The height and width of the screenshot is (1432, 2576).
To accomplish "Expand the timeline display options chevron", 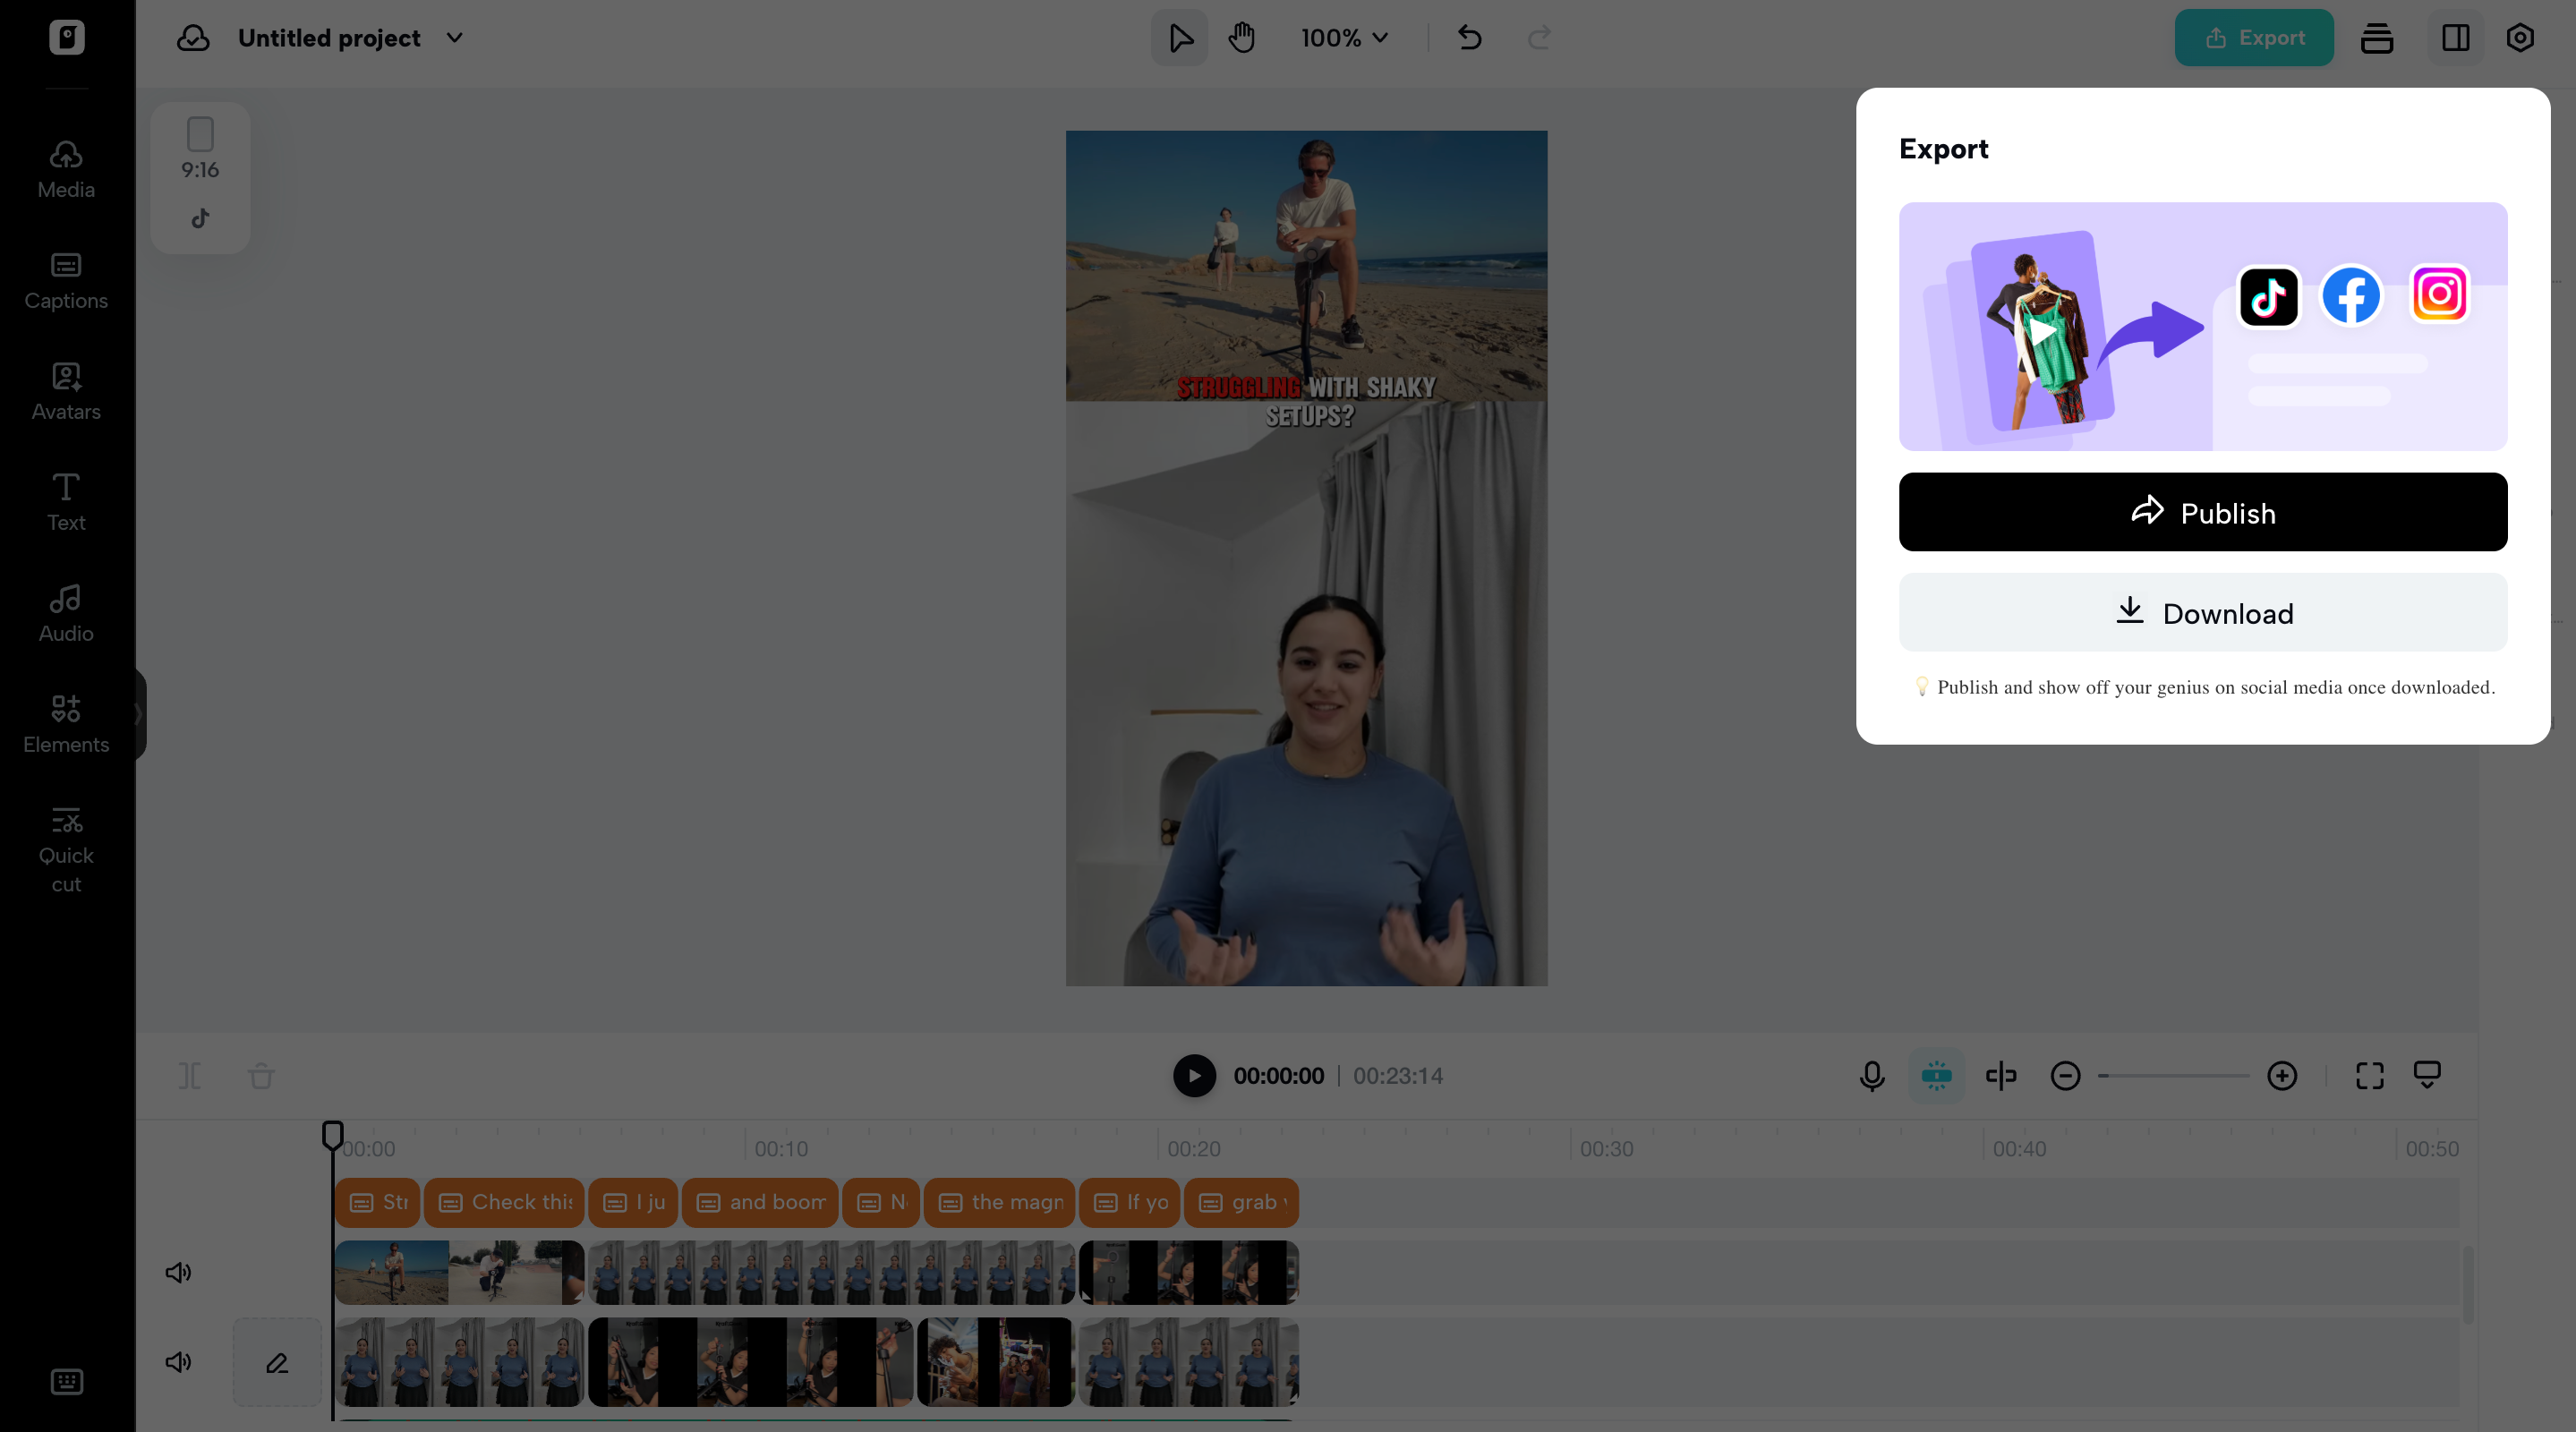I will 2429,1076.
